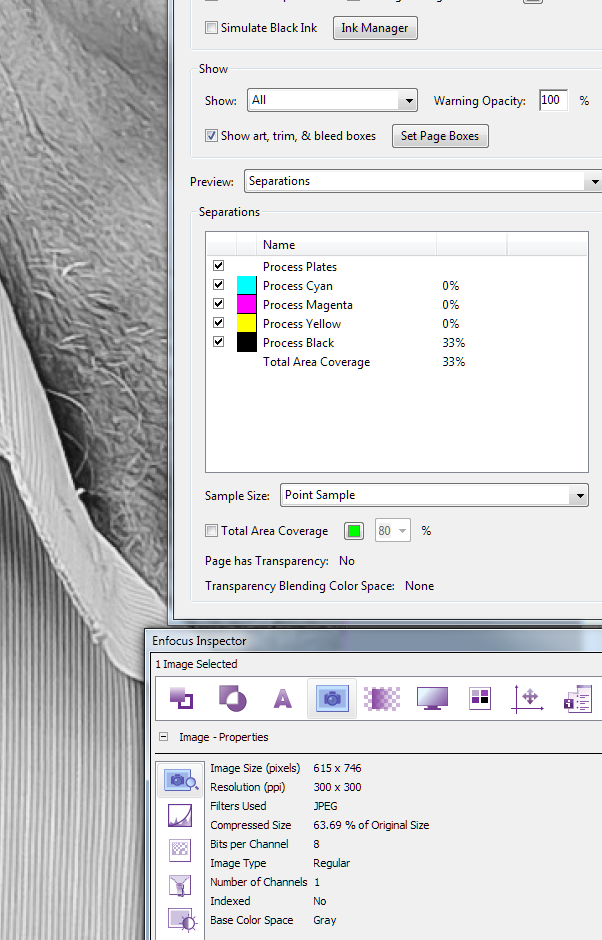Viewport: 602px width, 940px height.
Task: Open the Fill category in Enfocus Inspector
Action: (x=181, y=698)
